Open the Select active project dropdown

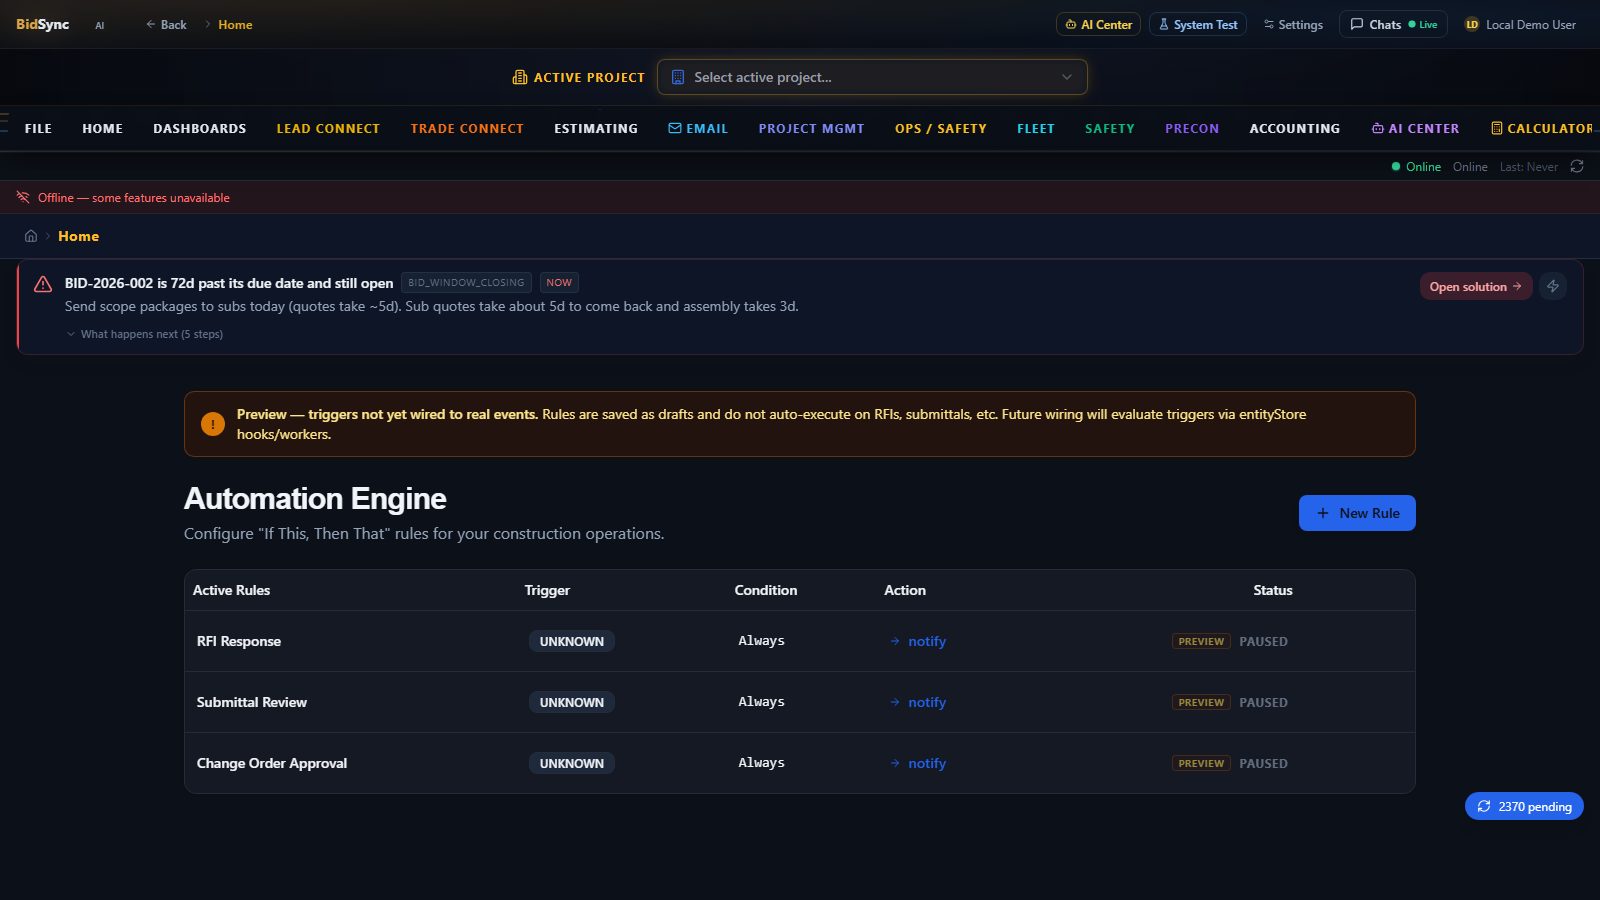(872, 77)
